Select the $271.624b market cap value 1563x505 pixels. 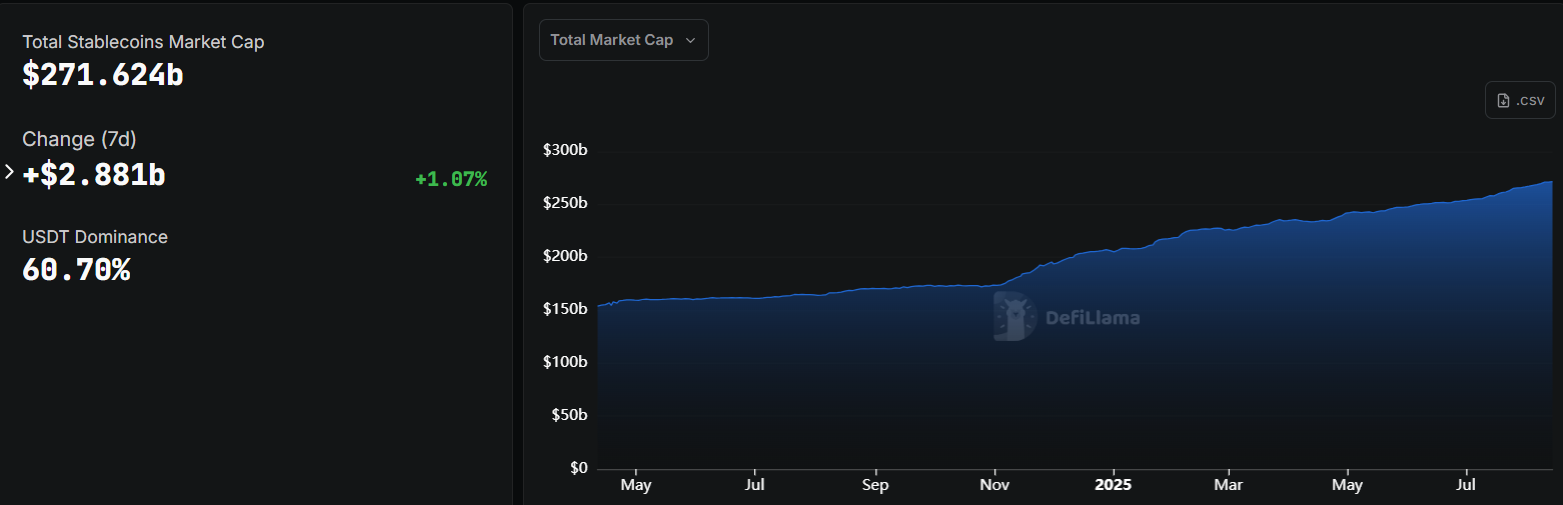click(103, 74)
